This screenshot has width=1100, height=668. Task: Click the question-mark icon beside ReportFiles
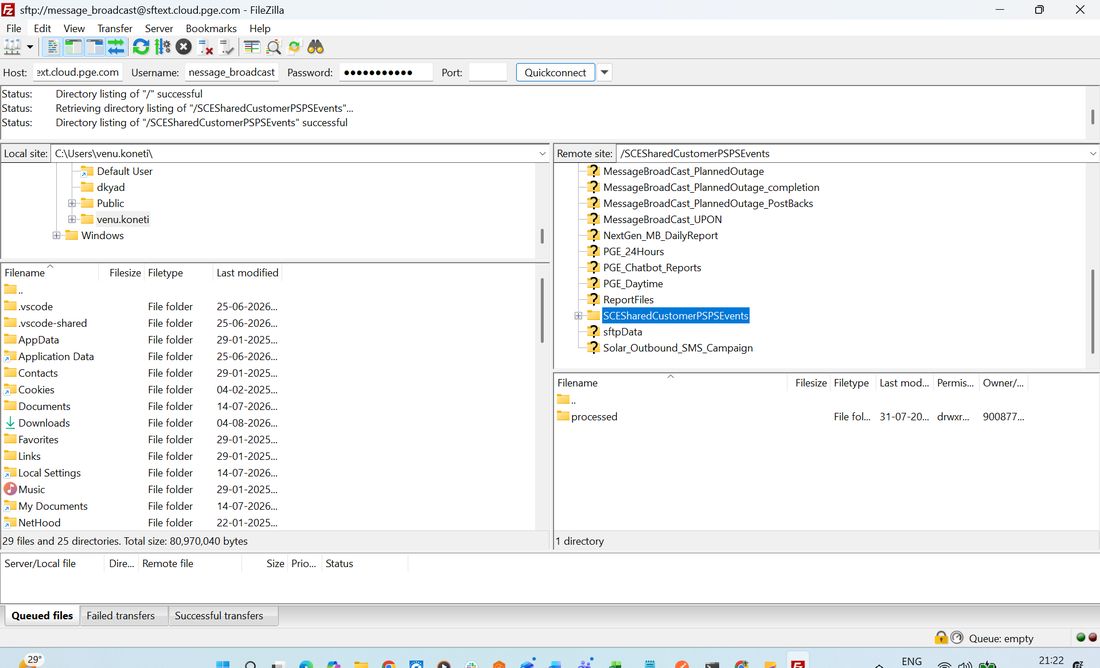pos(593,299)
